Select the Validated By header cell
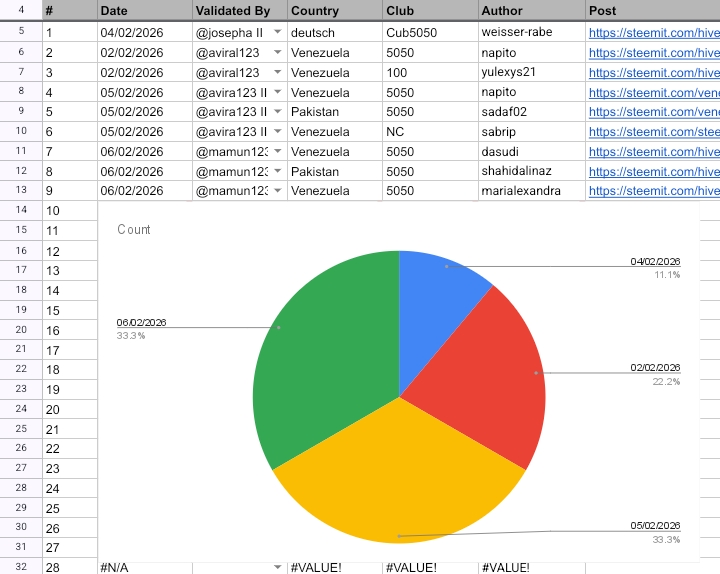The image size is (720, 574). point(240,11)
